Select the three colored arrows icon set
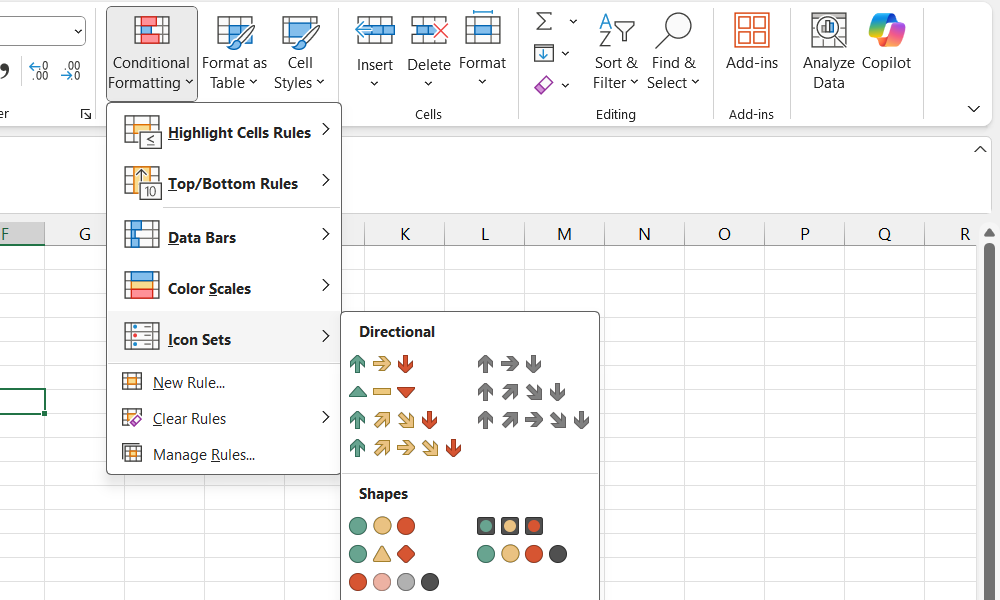The image size is (1000, 600). tap(381, 364)
